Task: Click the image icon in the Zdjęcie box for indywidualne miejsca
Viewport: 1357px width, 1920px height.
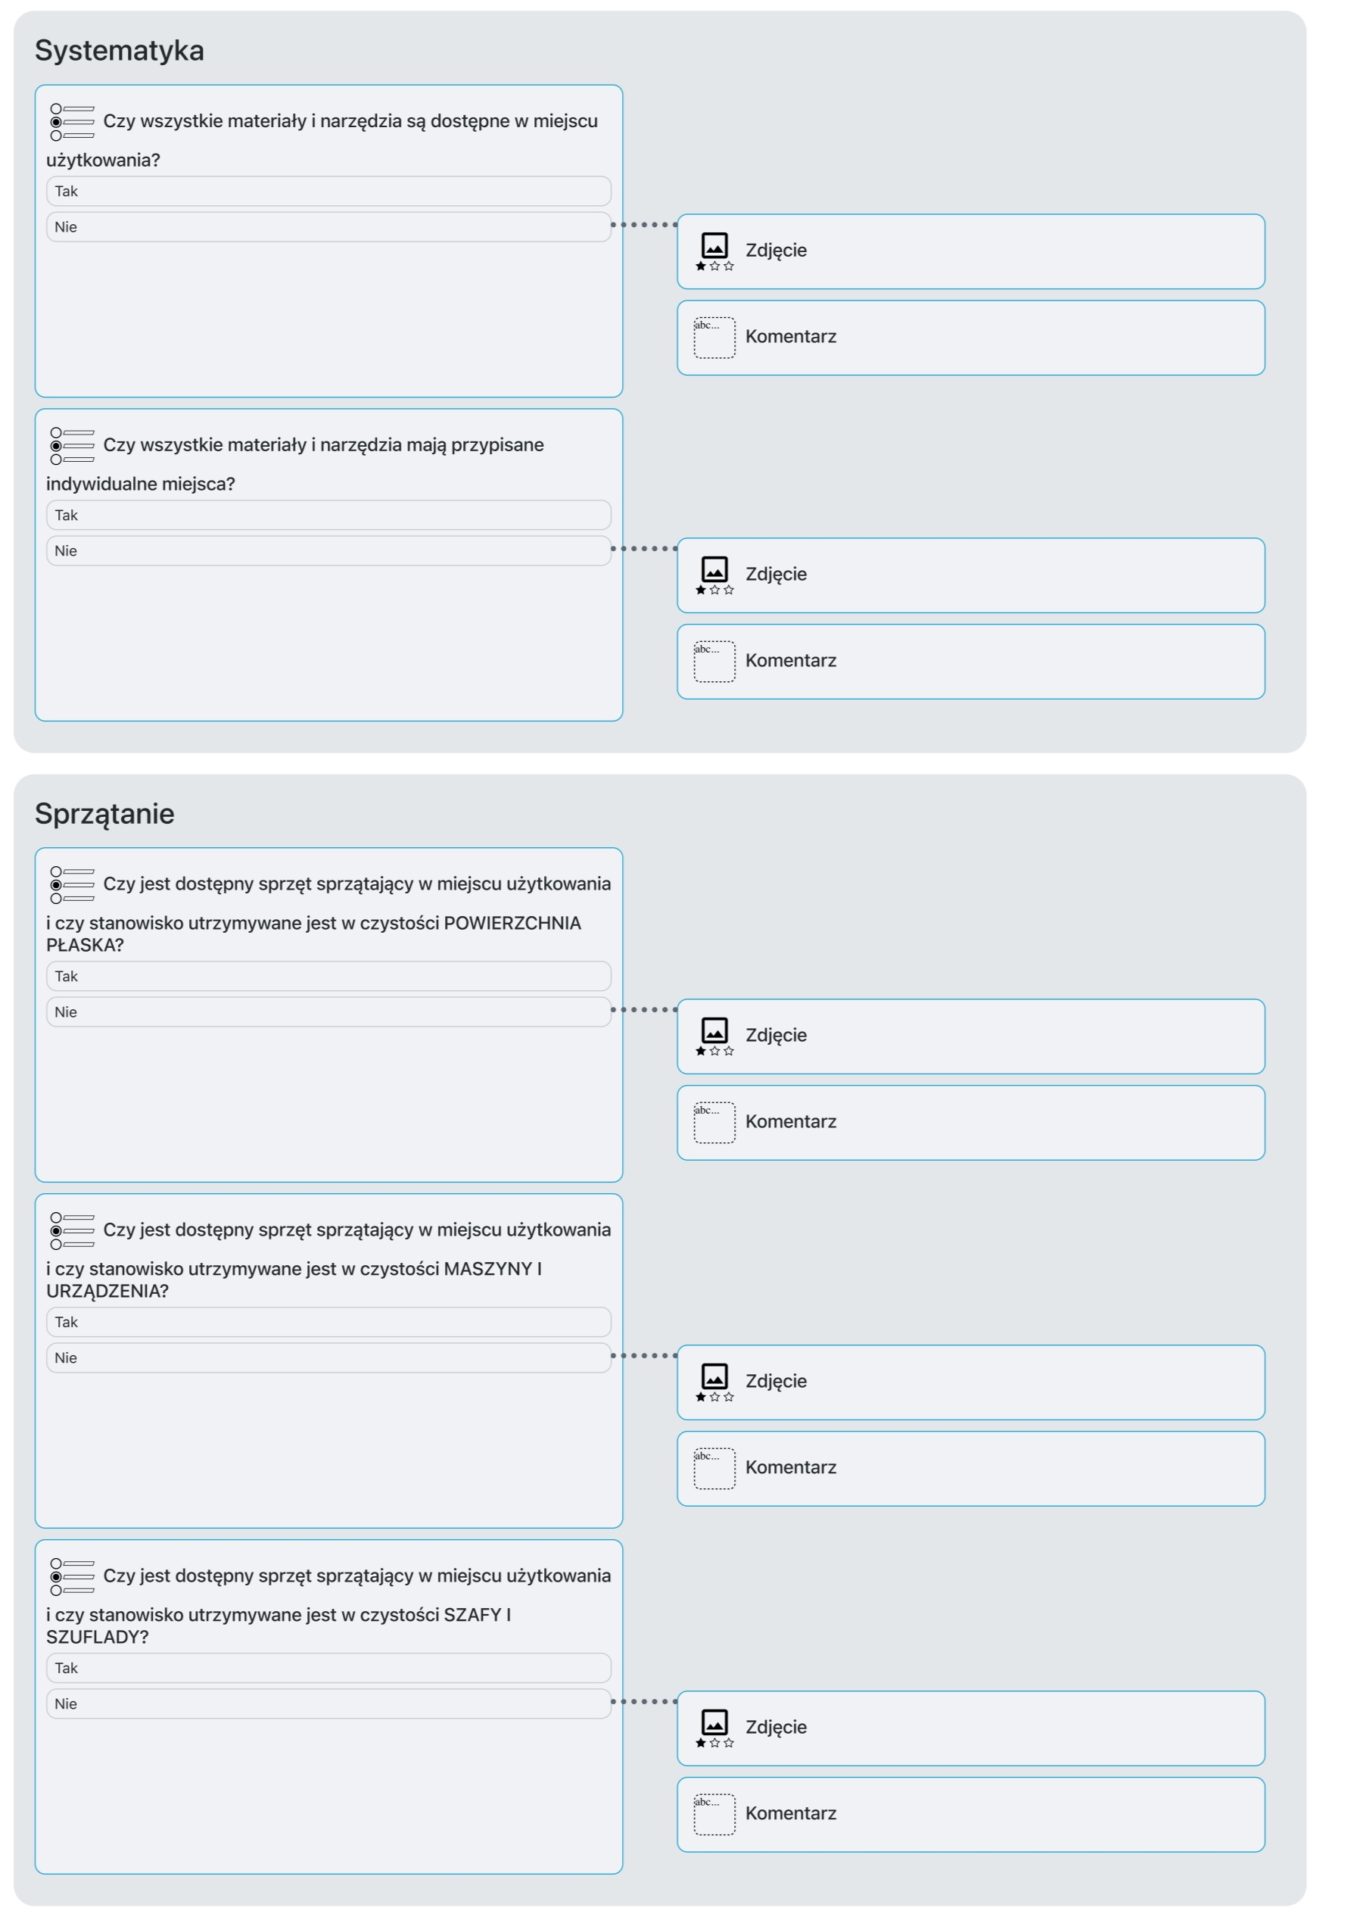Action: tap(714, 575)
